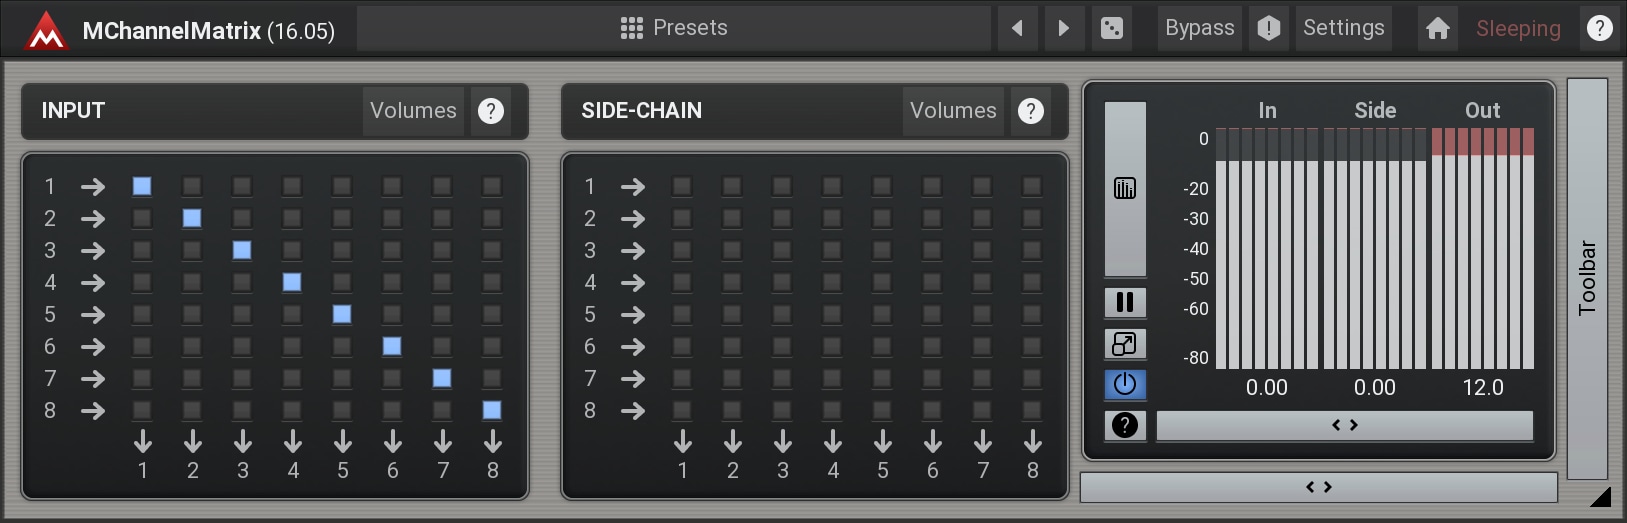Click the MeldaProduction logo icon
1627x523 pixels.
46,30
